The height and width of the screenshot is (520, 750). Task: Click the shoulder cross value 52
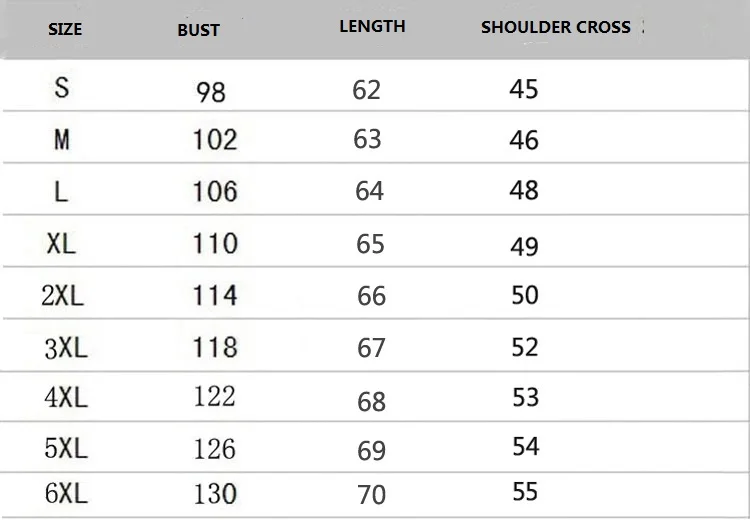[525, 347]
